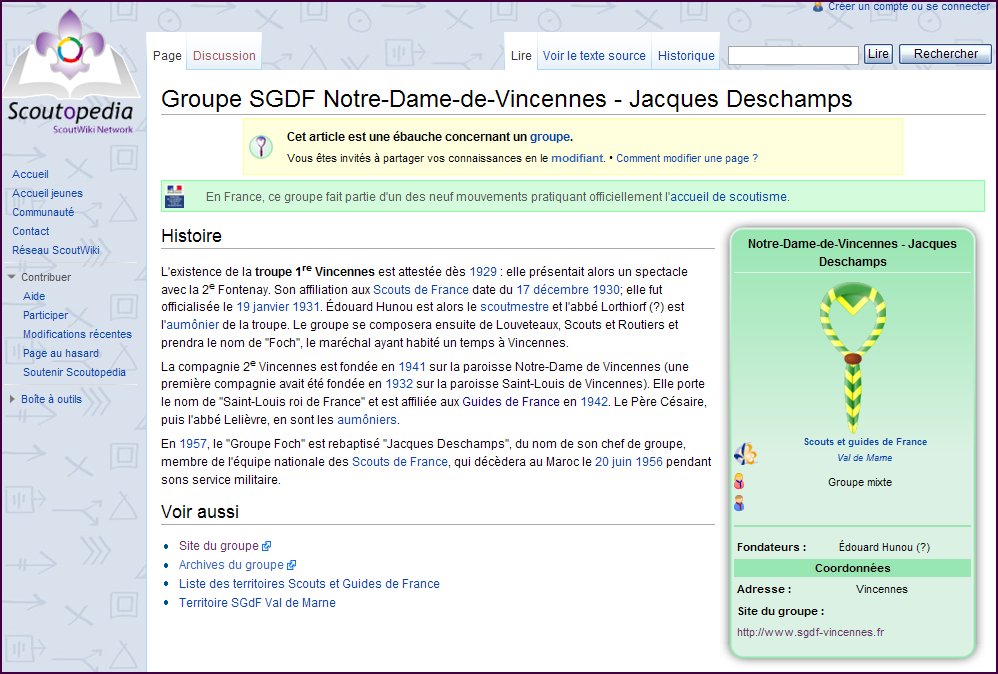Switch to the Discussion tab
The height and width of the screenshot is (674, 998).
tap(224, 56)
